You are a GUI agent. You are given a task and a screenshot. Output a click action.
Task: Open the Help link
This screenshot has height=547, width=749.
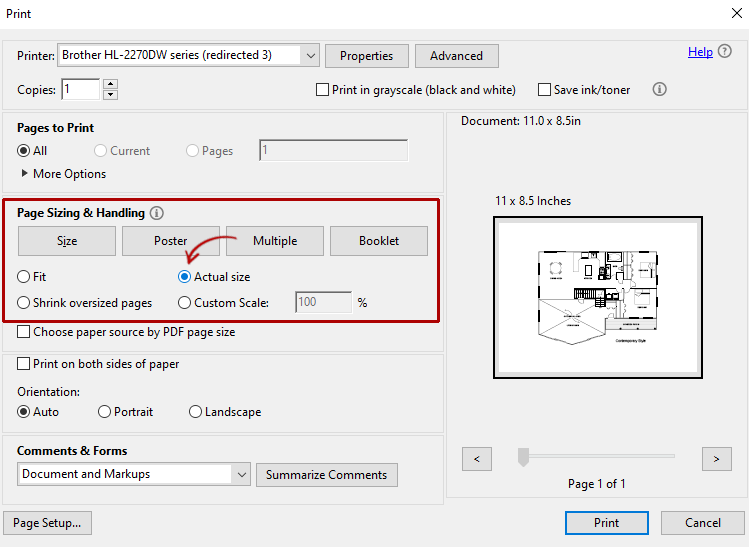(700, 52)
